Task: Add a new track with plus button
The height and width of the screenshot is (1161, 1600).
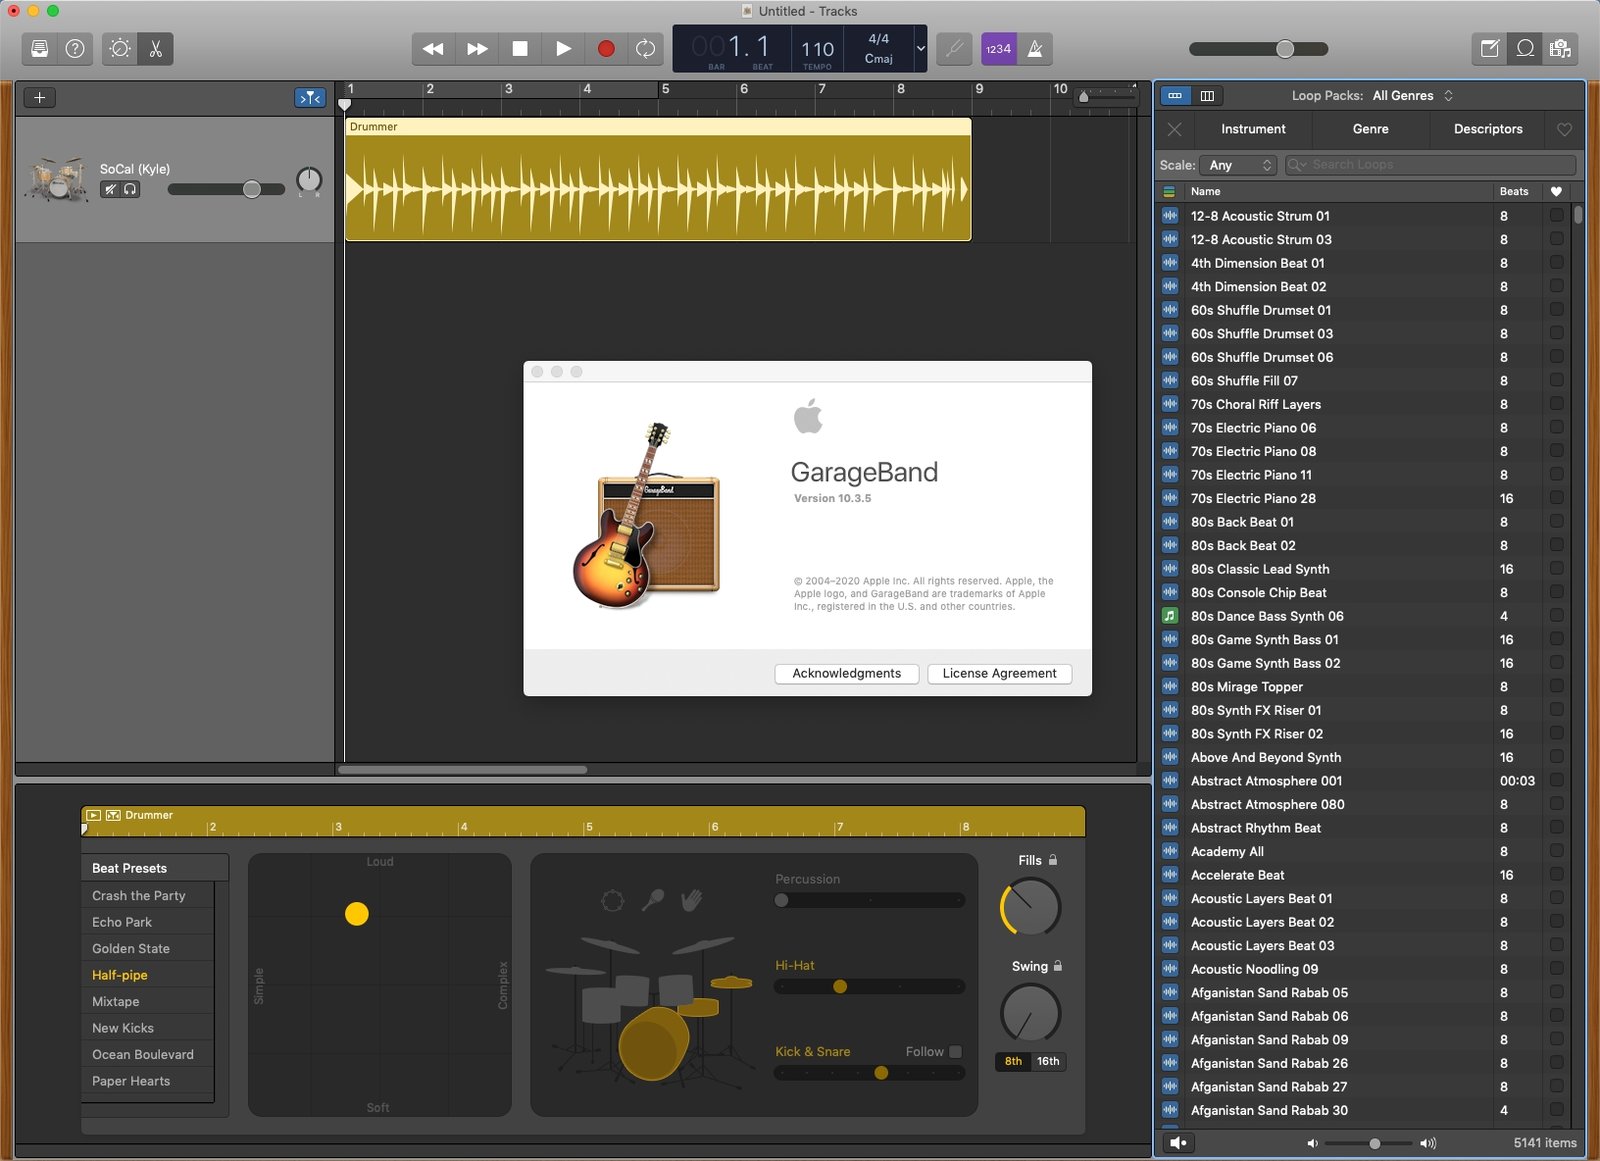Action: [40, 97]
